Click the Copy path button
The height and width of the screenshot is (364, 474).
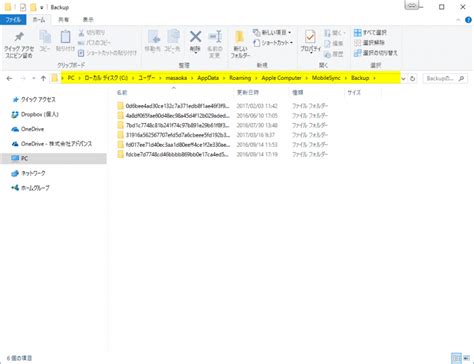pos(94,43)
